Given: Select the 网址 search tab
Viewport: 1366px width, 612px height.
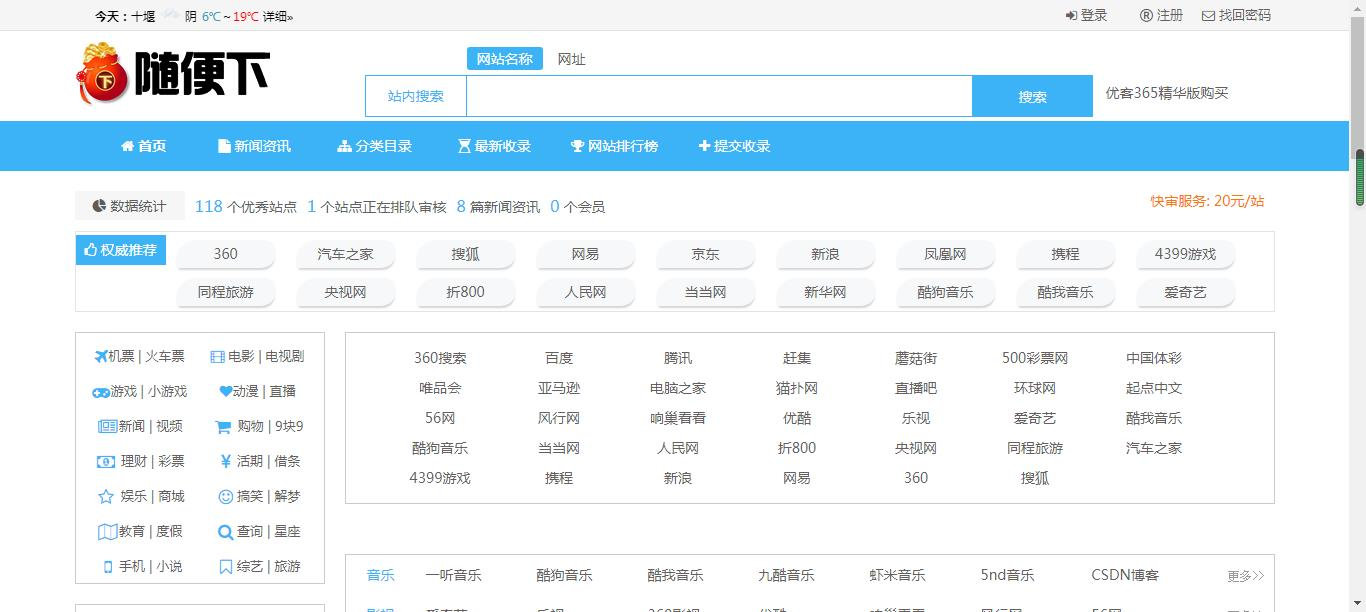Looking at the screenshot, I should point(572,59).
